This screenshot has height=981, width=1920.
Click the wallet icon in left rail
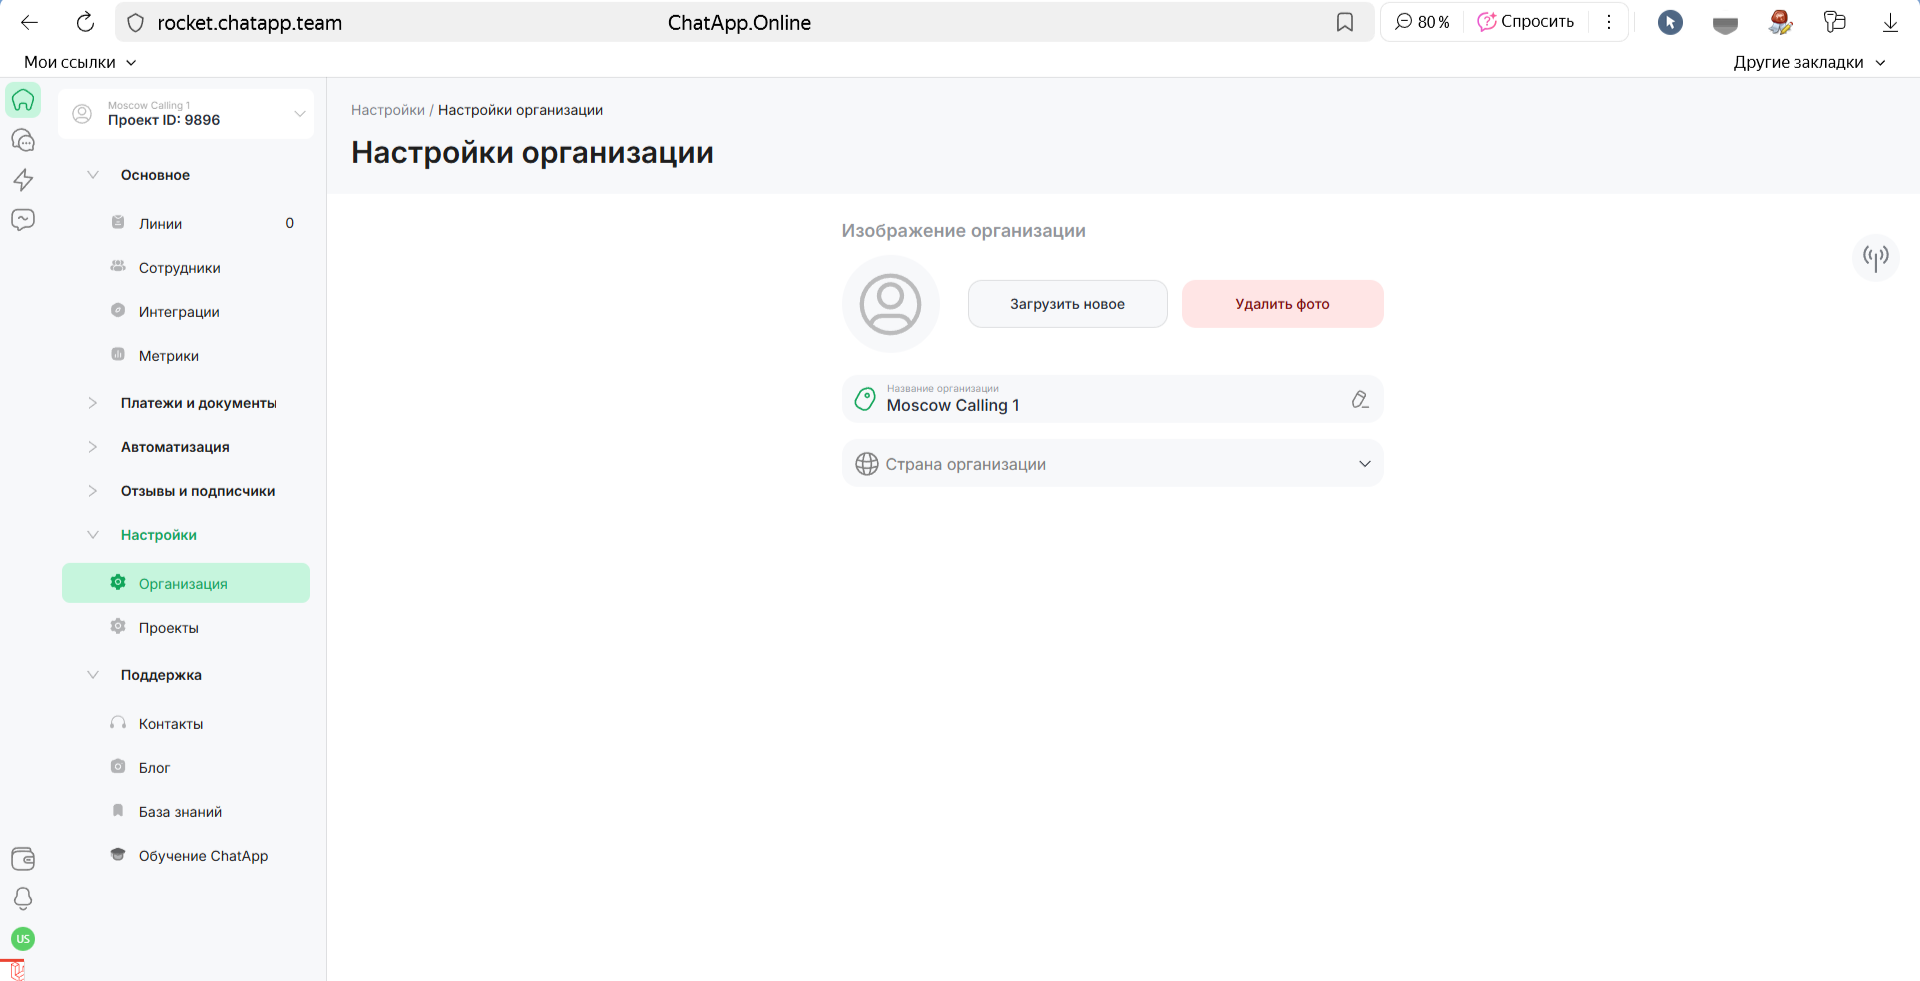tap(23, 858)
